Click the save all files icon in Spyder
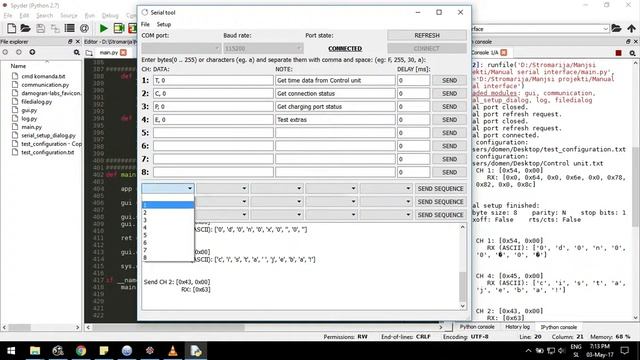 click(x=55, y=28)
